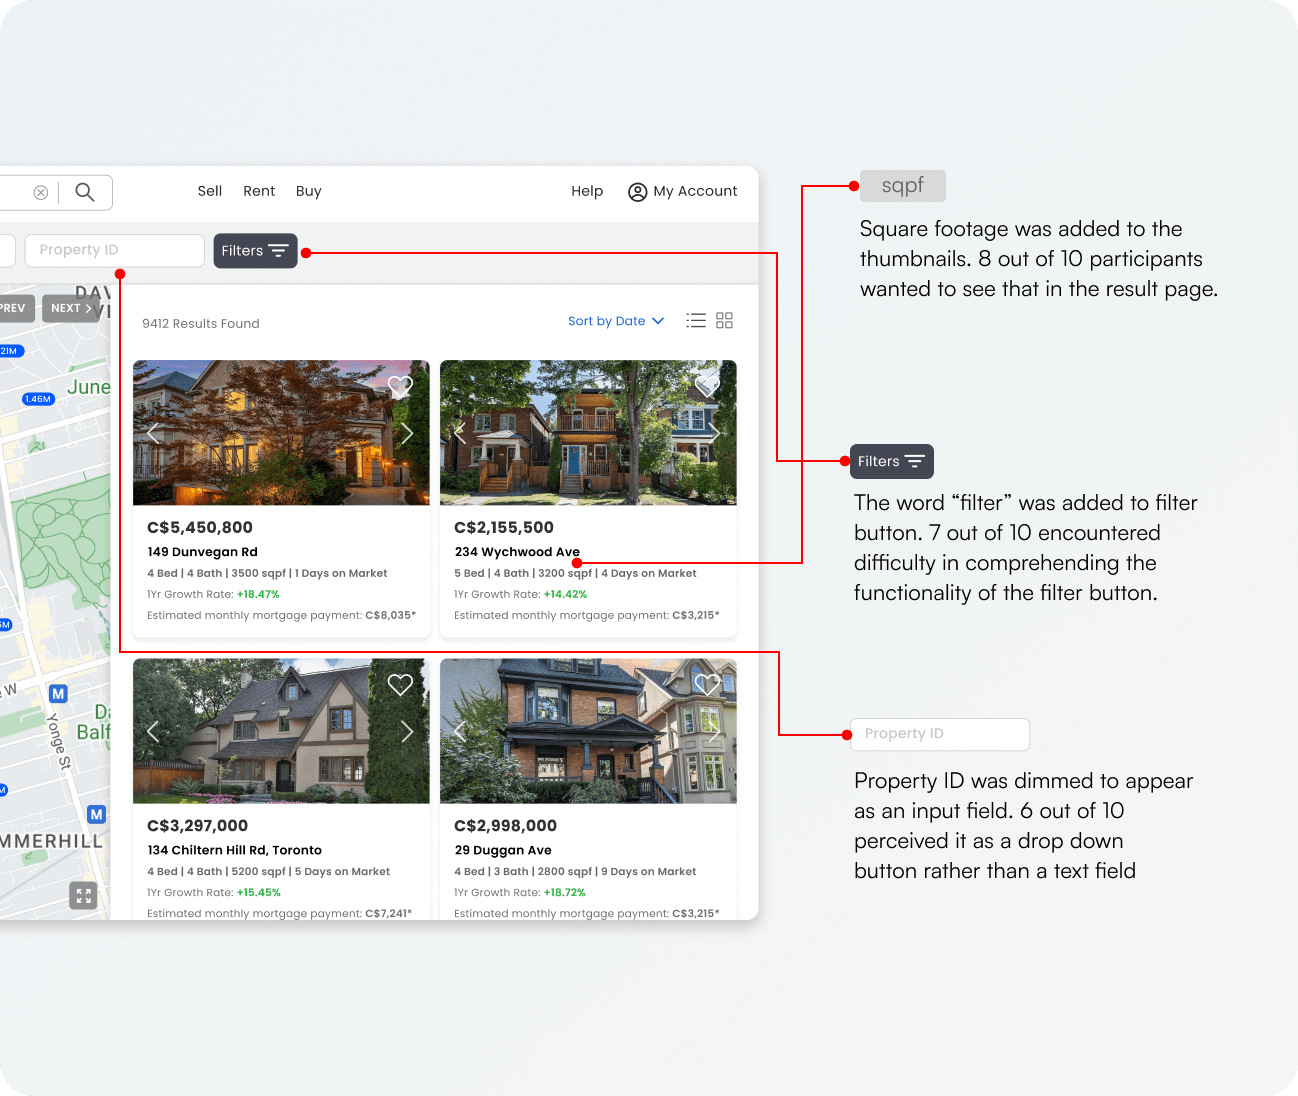Click the search magnifier icon

(x=85, y=192)
